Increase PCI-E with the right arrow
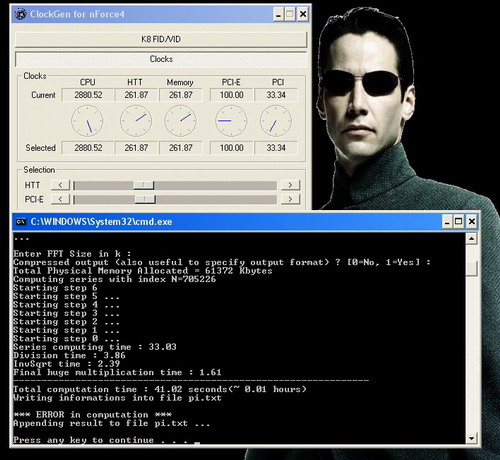Viewport: 500px width, 460px height. tap(290, 199)
